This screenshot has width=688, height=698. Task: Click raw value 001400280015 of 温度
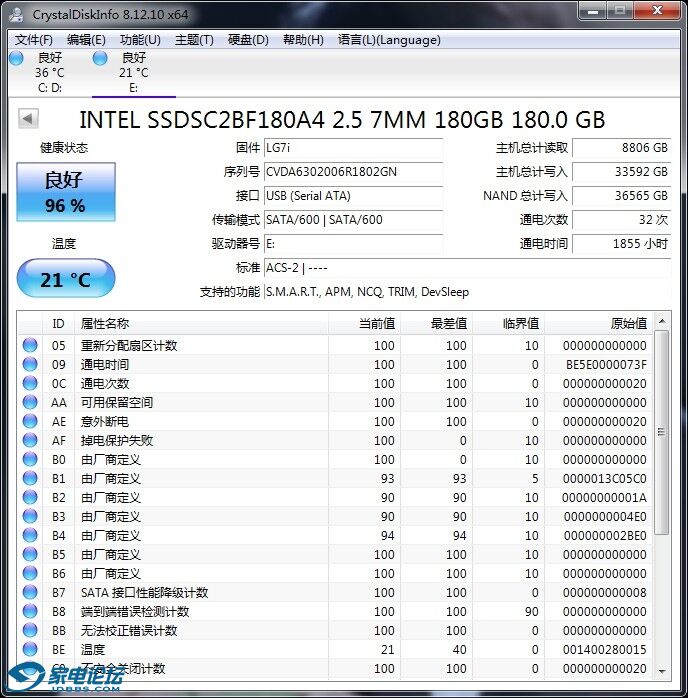[x=604, y=649]
